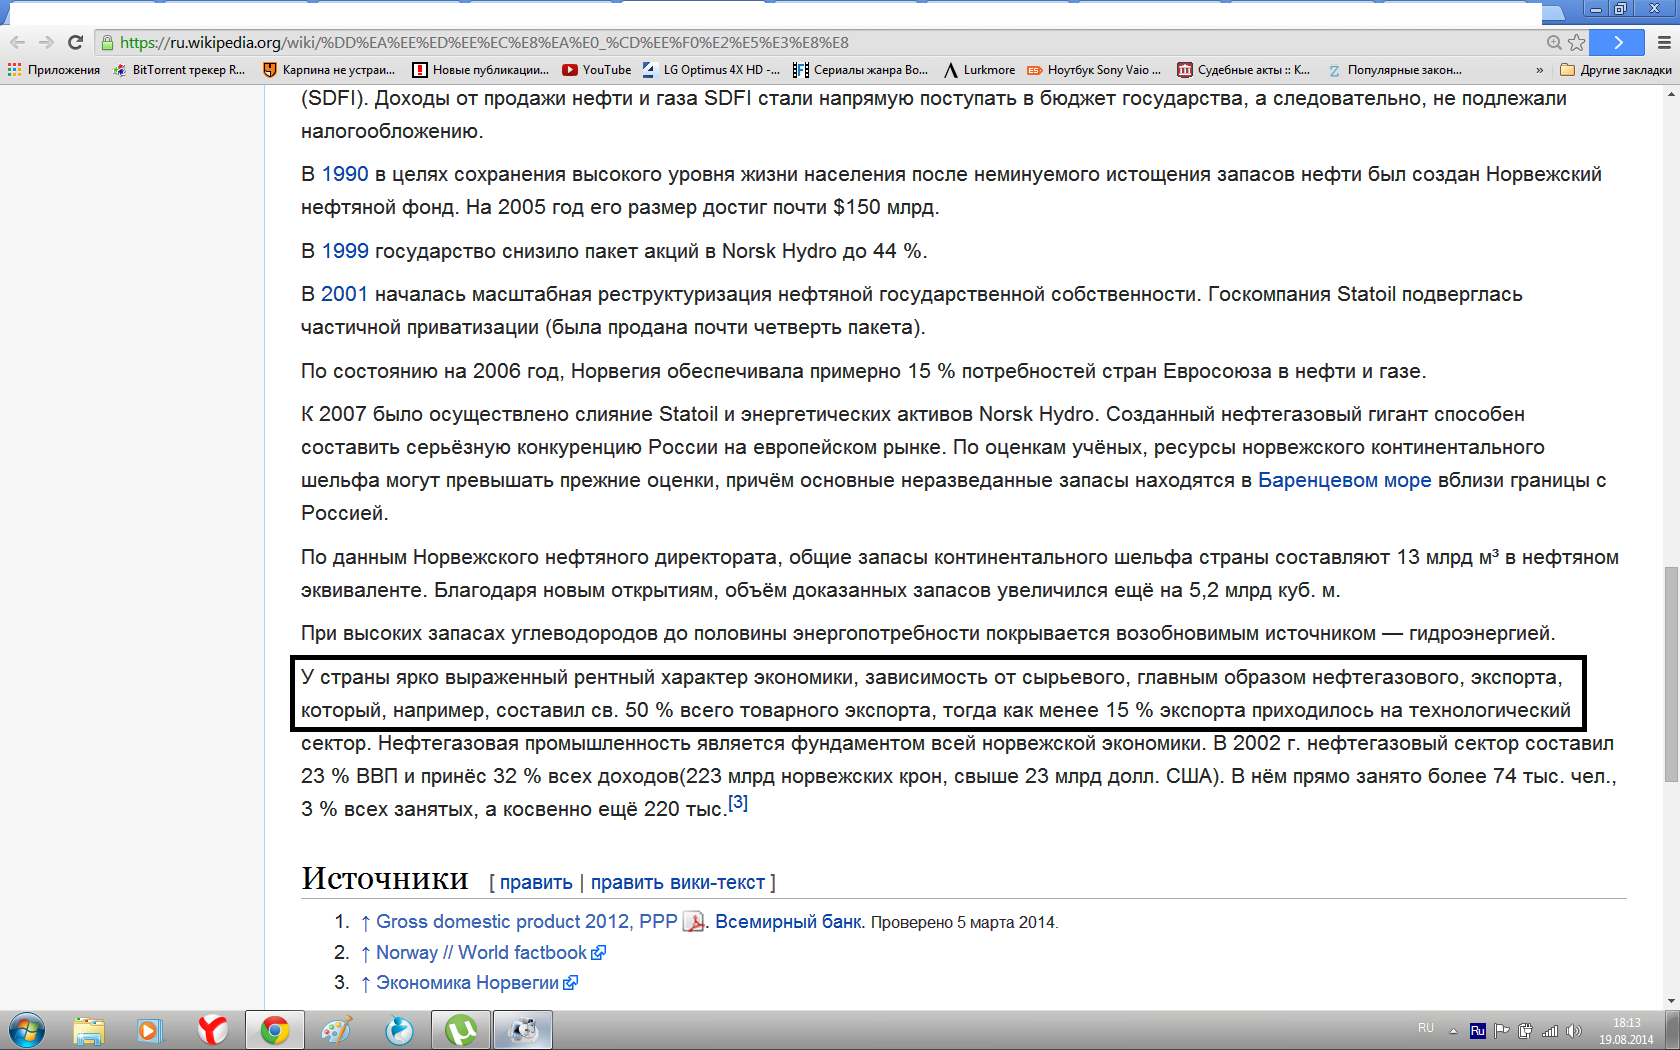The width and height of the screenshot is (1680, 1050).
Task: Click the browser forward arrow
Action: click(x=46, y=42)
